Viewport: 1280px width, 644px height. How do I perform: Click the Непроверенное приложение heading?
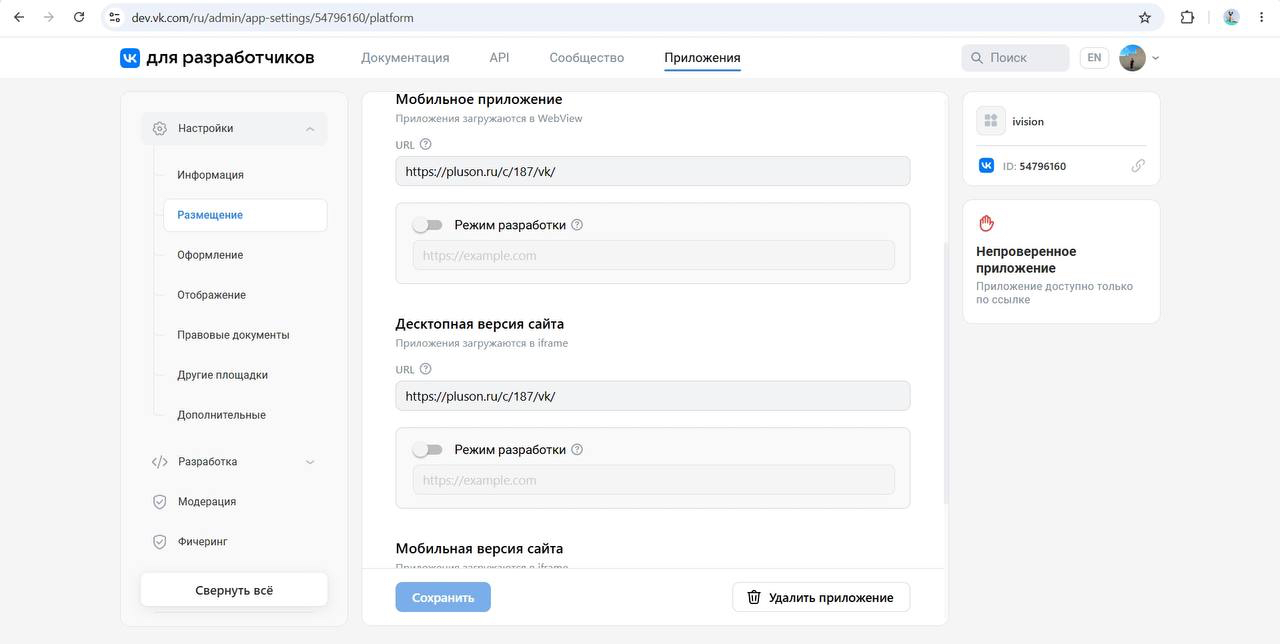coord(1026,260)
